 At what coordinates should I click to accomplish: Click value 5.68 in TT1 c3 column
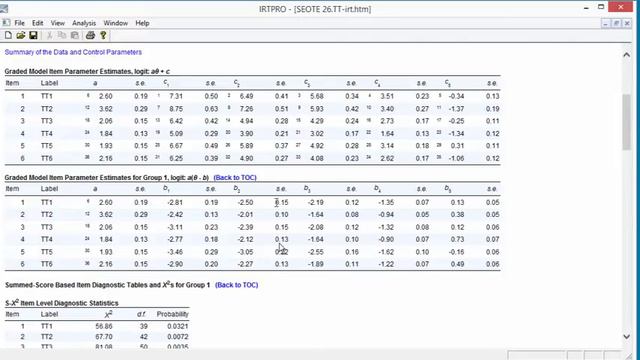[x=317, y=96]
